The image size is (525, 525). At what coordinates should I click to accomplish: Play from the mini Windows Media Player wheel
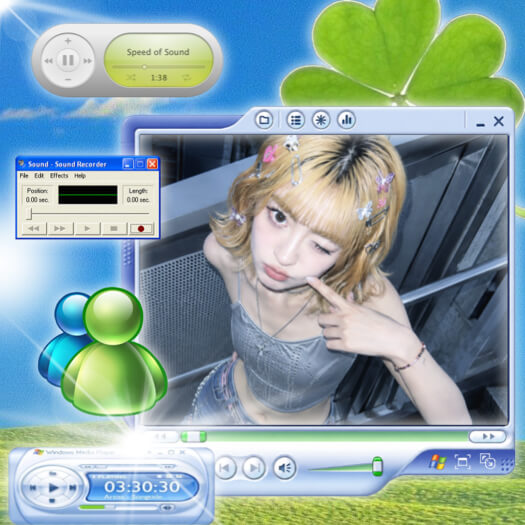[x=53, y=488]
